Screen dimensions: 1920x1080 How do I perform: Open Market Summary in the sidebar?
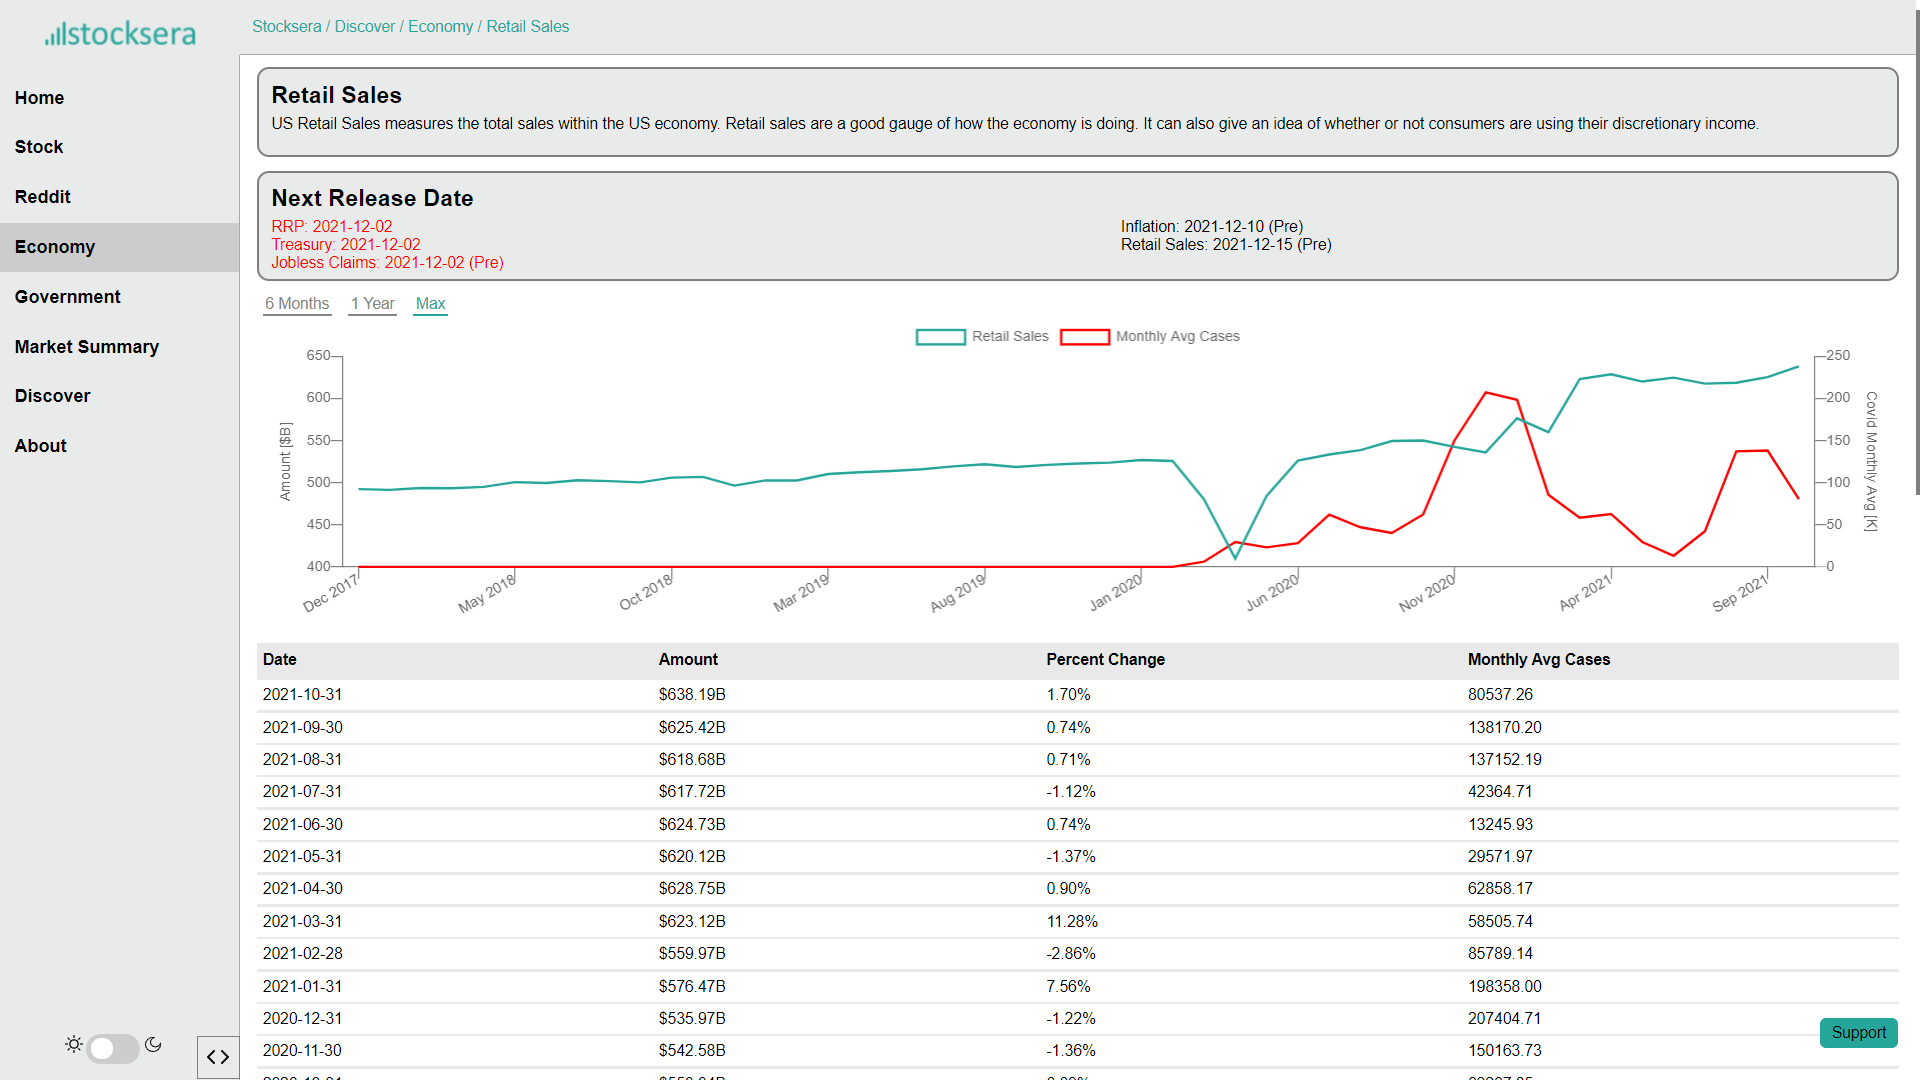(x=87, y=347)
